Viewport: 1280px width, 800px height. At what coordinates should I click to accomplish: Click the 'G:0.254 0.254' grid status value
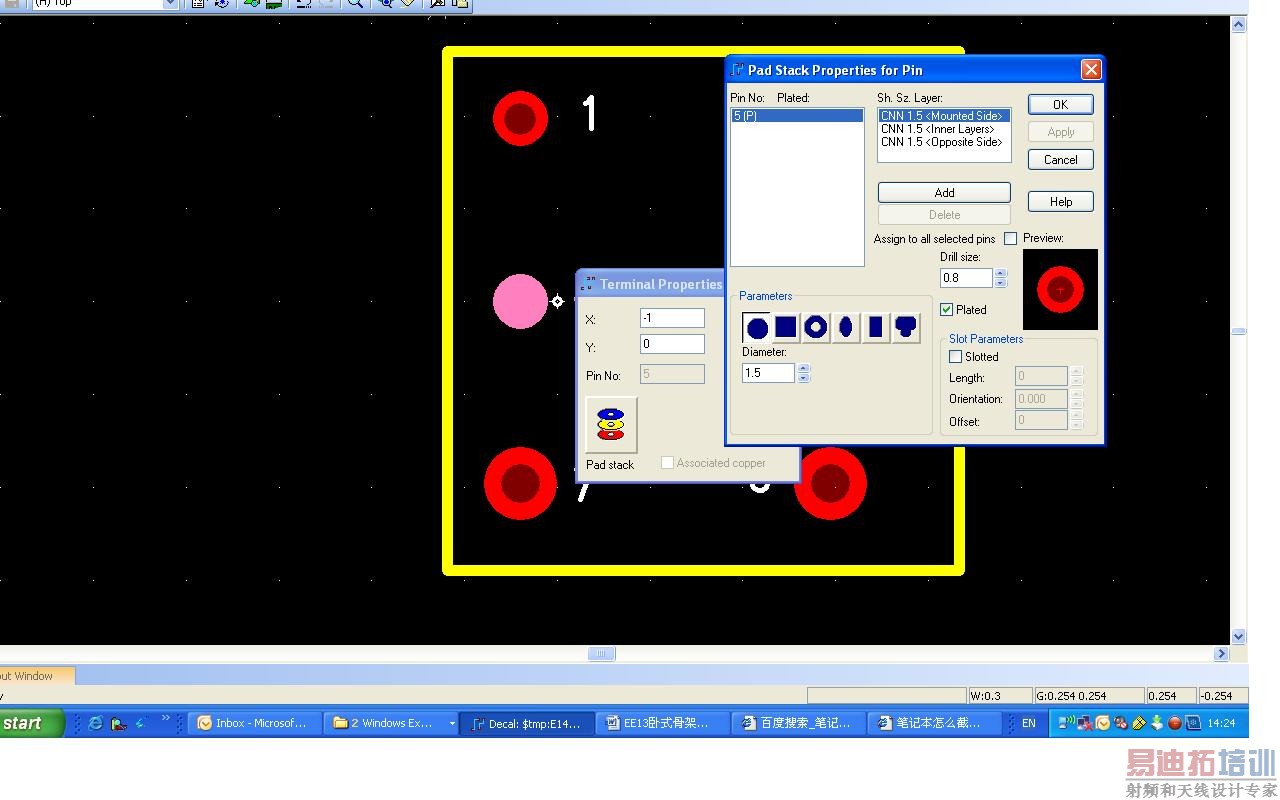click(1071, 696)
